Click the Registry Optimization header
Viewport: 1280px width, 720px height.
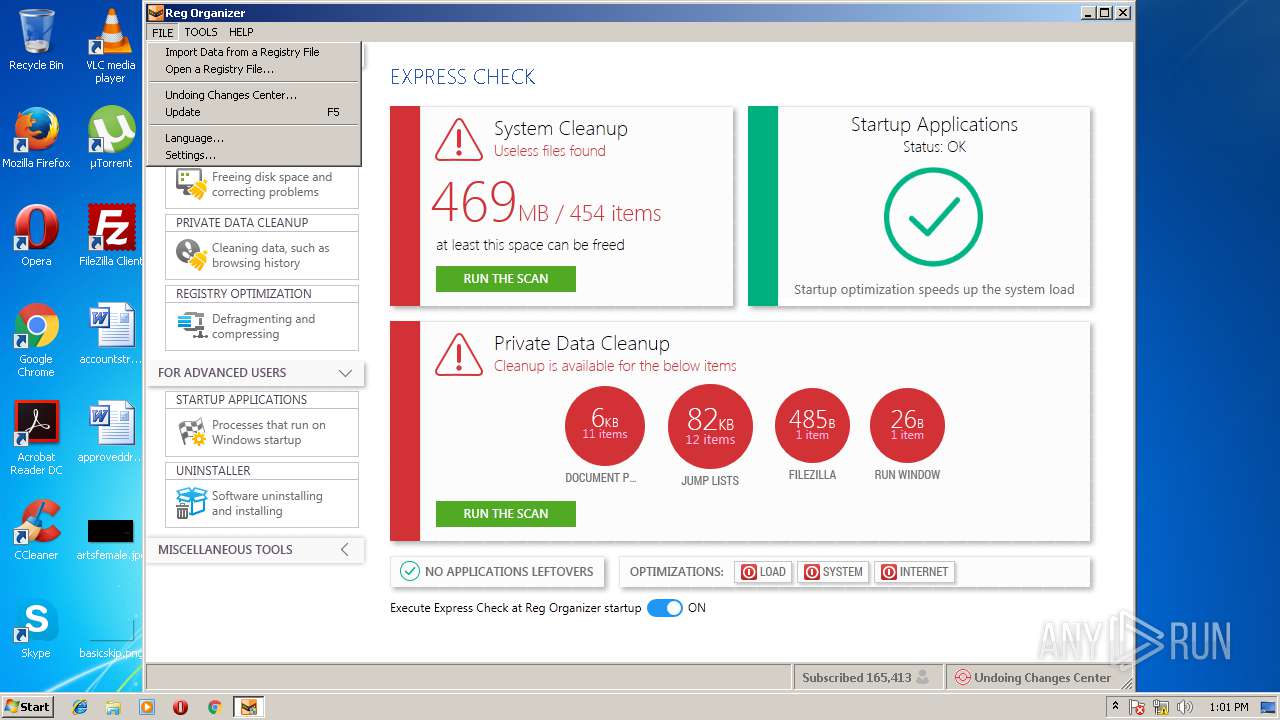[x=262, y=294]
